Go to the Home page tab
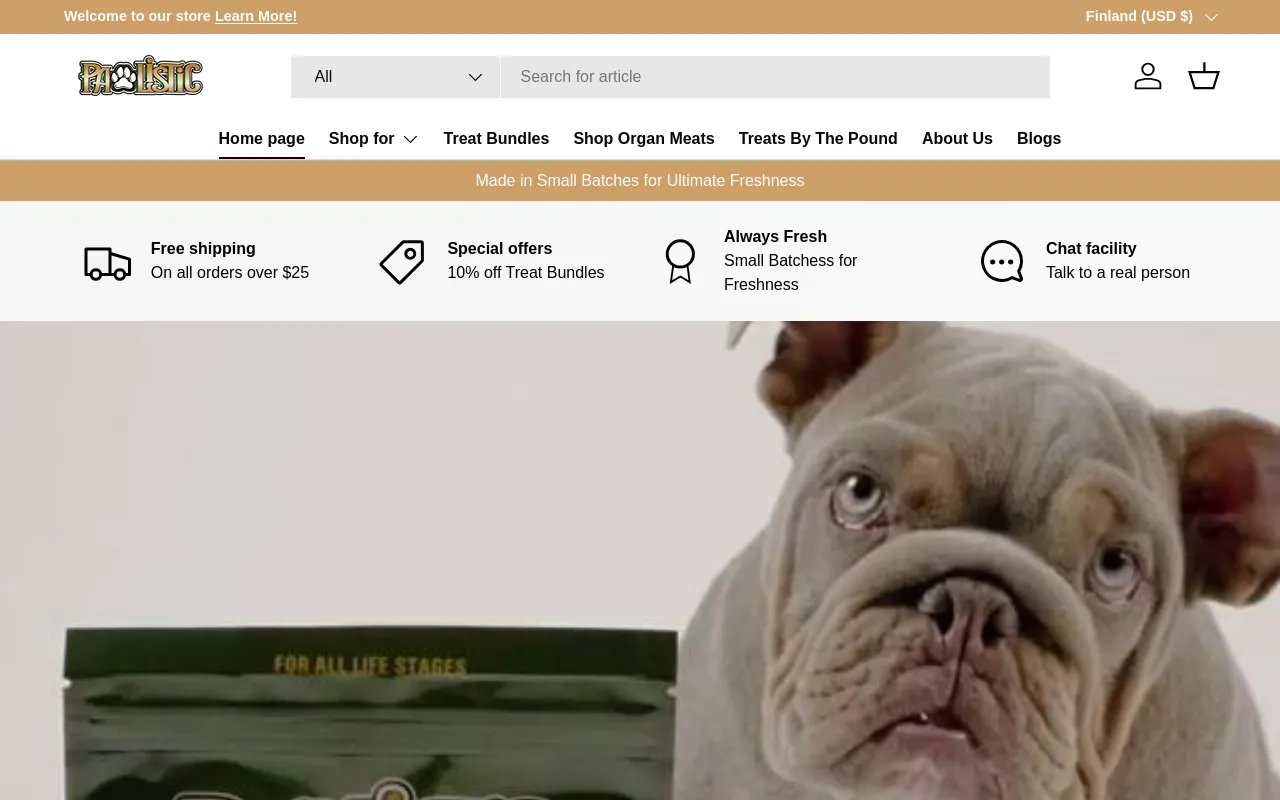The height and width of the screenshot is (800, 1280). coord(261,139)
